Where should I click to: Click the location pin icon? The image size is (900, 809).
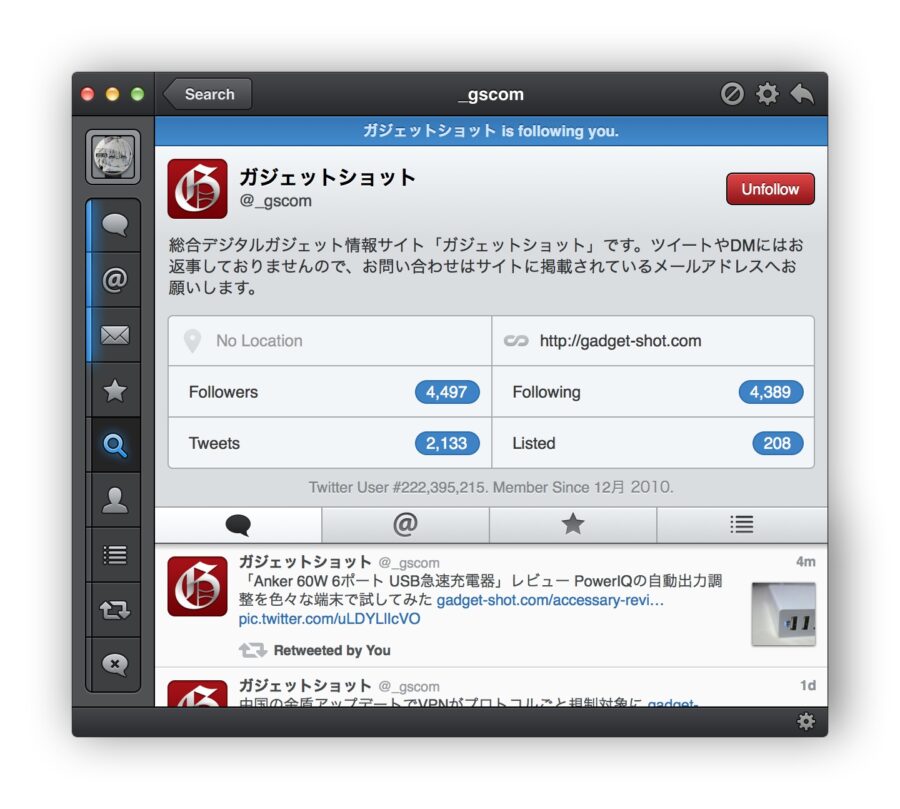192,341
